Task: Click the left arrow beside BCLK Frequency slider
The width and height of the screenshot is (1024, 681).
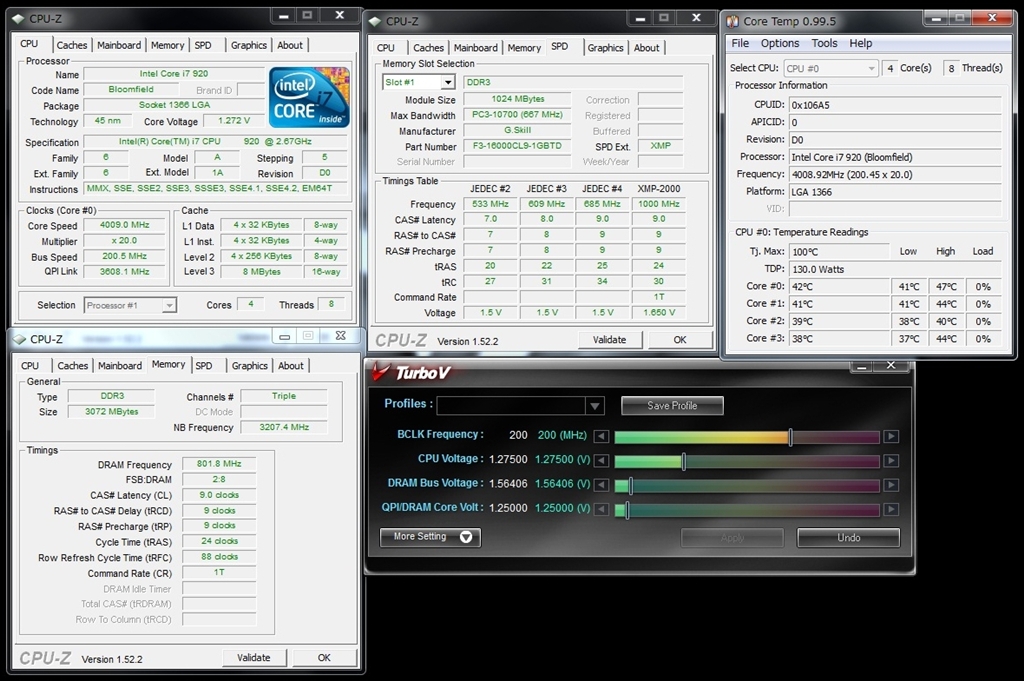Action: point(601,436)
